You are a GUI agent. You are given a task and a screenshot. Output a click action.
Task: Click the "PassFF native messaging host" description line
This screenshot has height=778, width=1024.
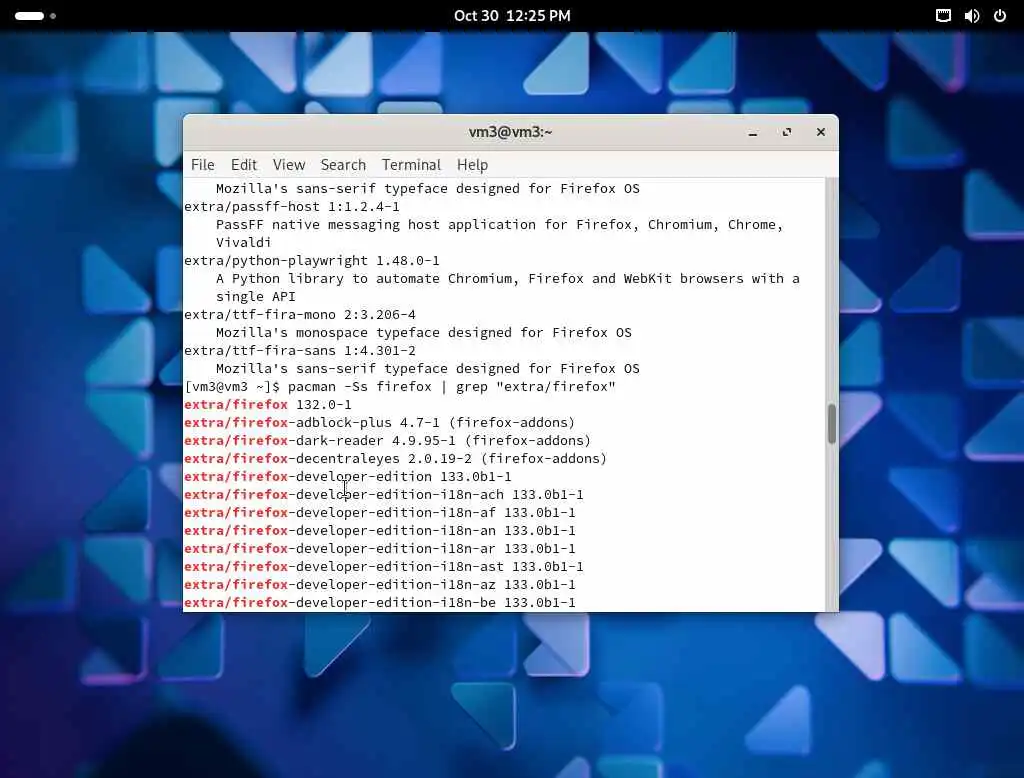click(x=500, y=225)
